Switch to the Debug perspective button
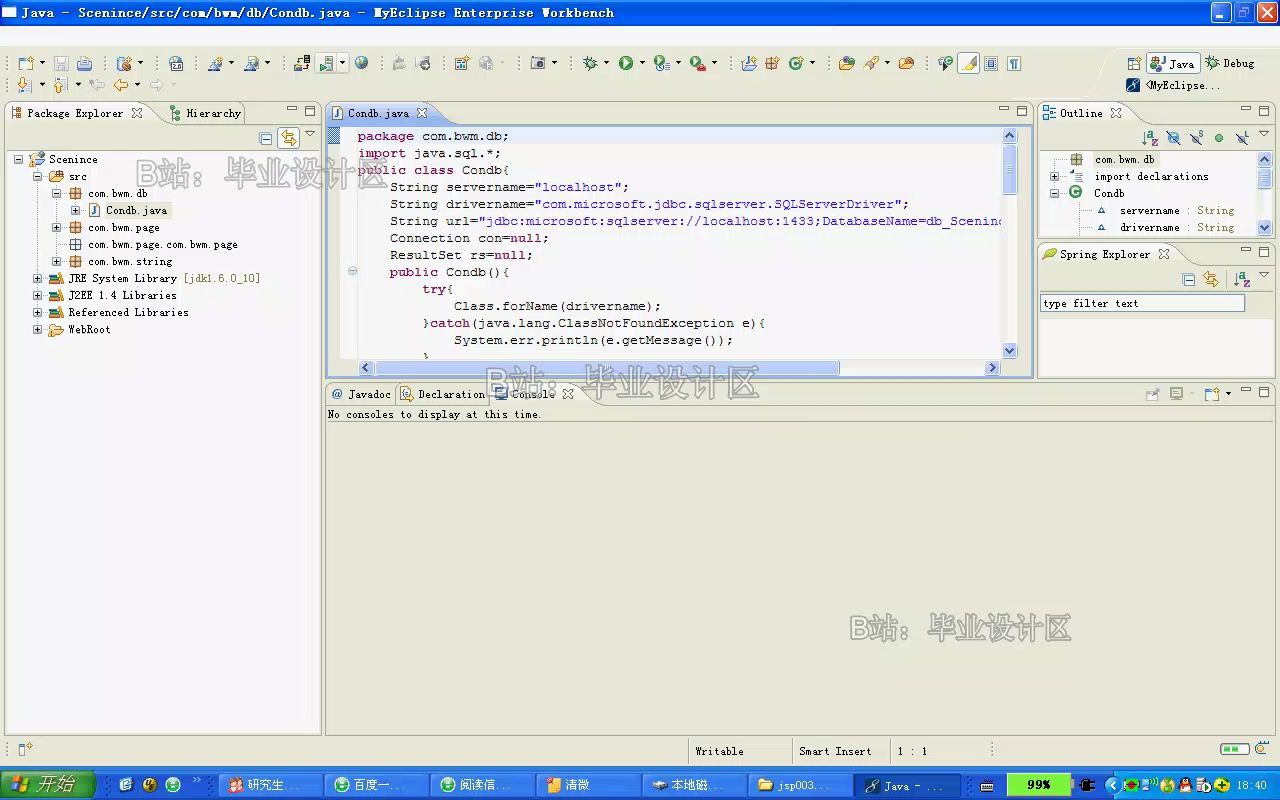Image resolution: width=1280 pixels, height=800 pixels. (1230, 63)
